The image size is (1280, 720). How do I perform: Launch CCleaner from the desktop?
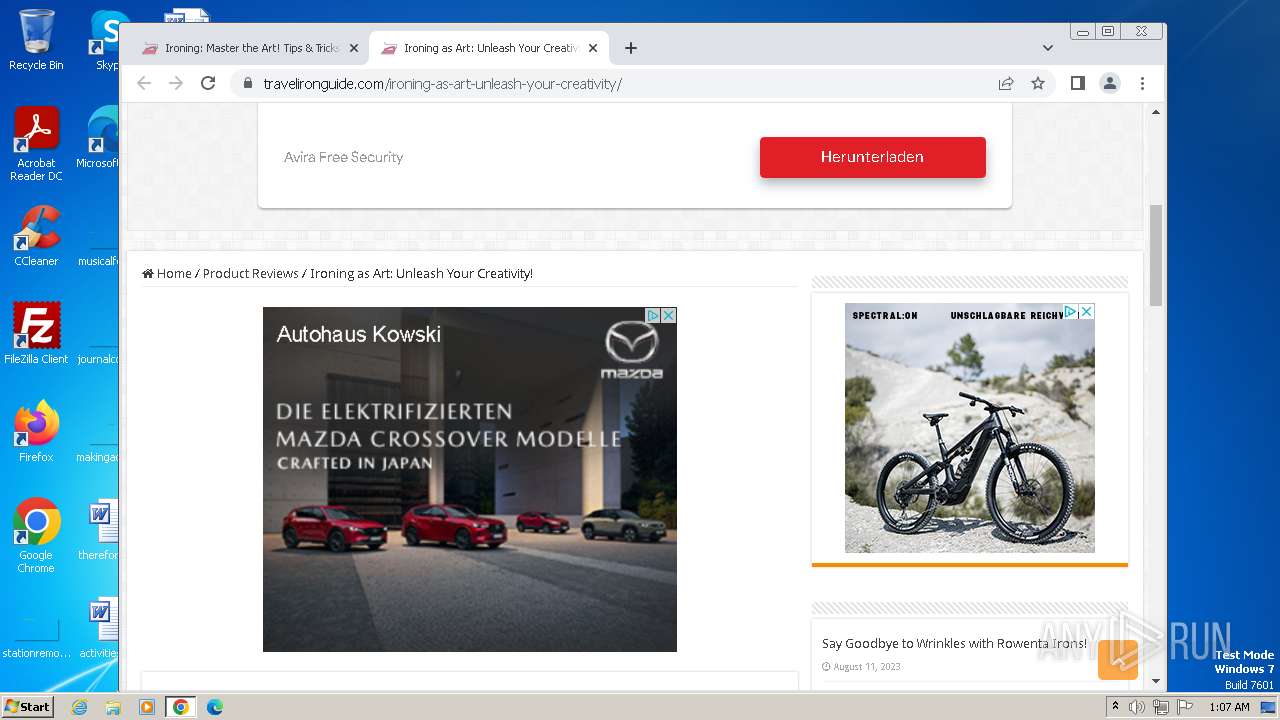click(x=36, y=236)
